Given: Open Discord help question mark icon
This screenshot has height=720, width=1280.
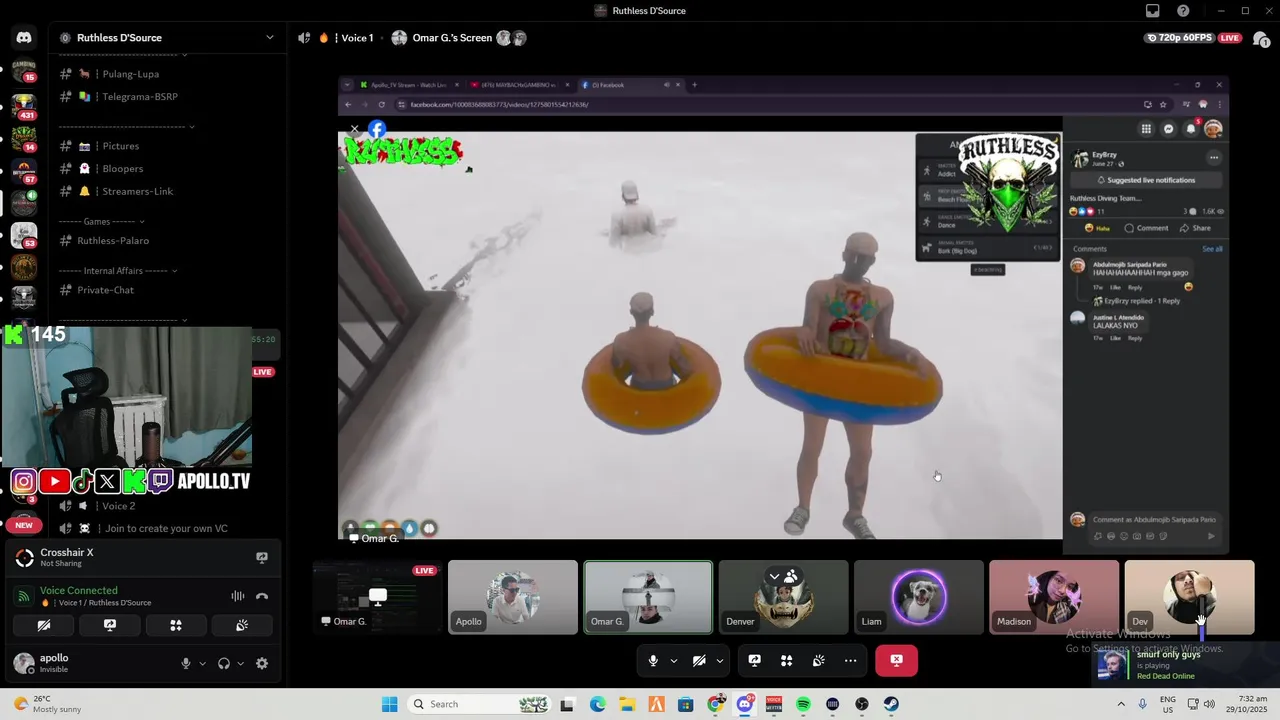Looking at the screenshot, I should 1183,11.
